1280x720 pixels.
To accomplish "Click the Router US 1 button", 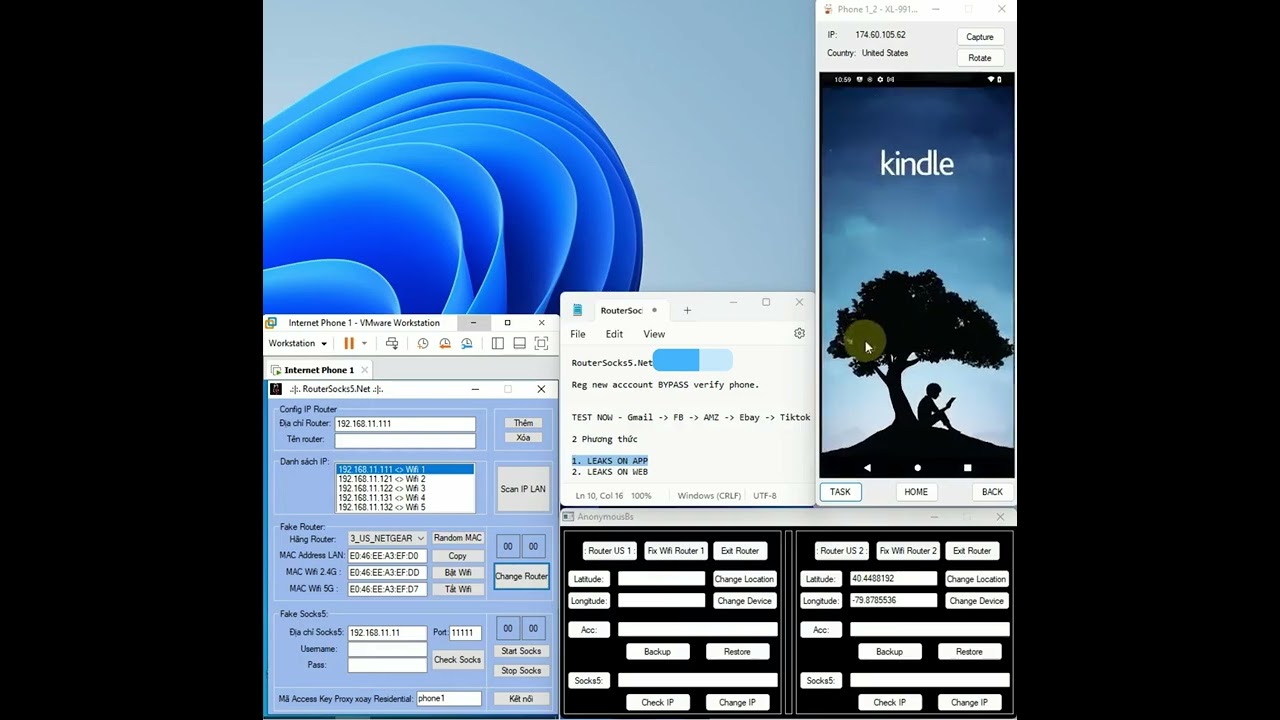I will (x=609, y=551).
